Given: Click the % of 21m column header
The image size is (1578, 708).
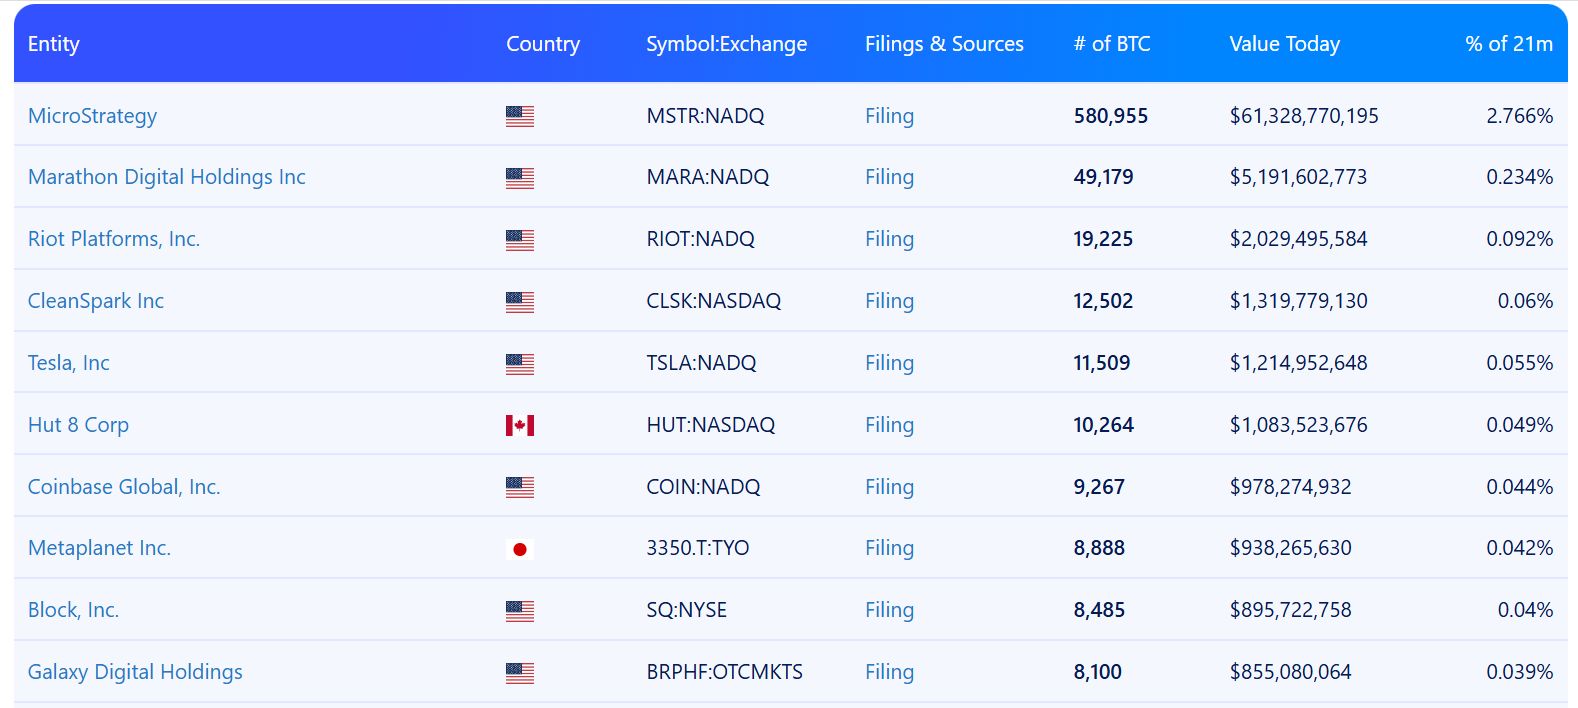Looking at the screenshot, I should 1507,44.
